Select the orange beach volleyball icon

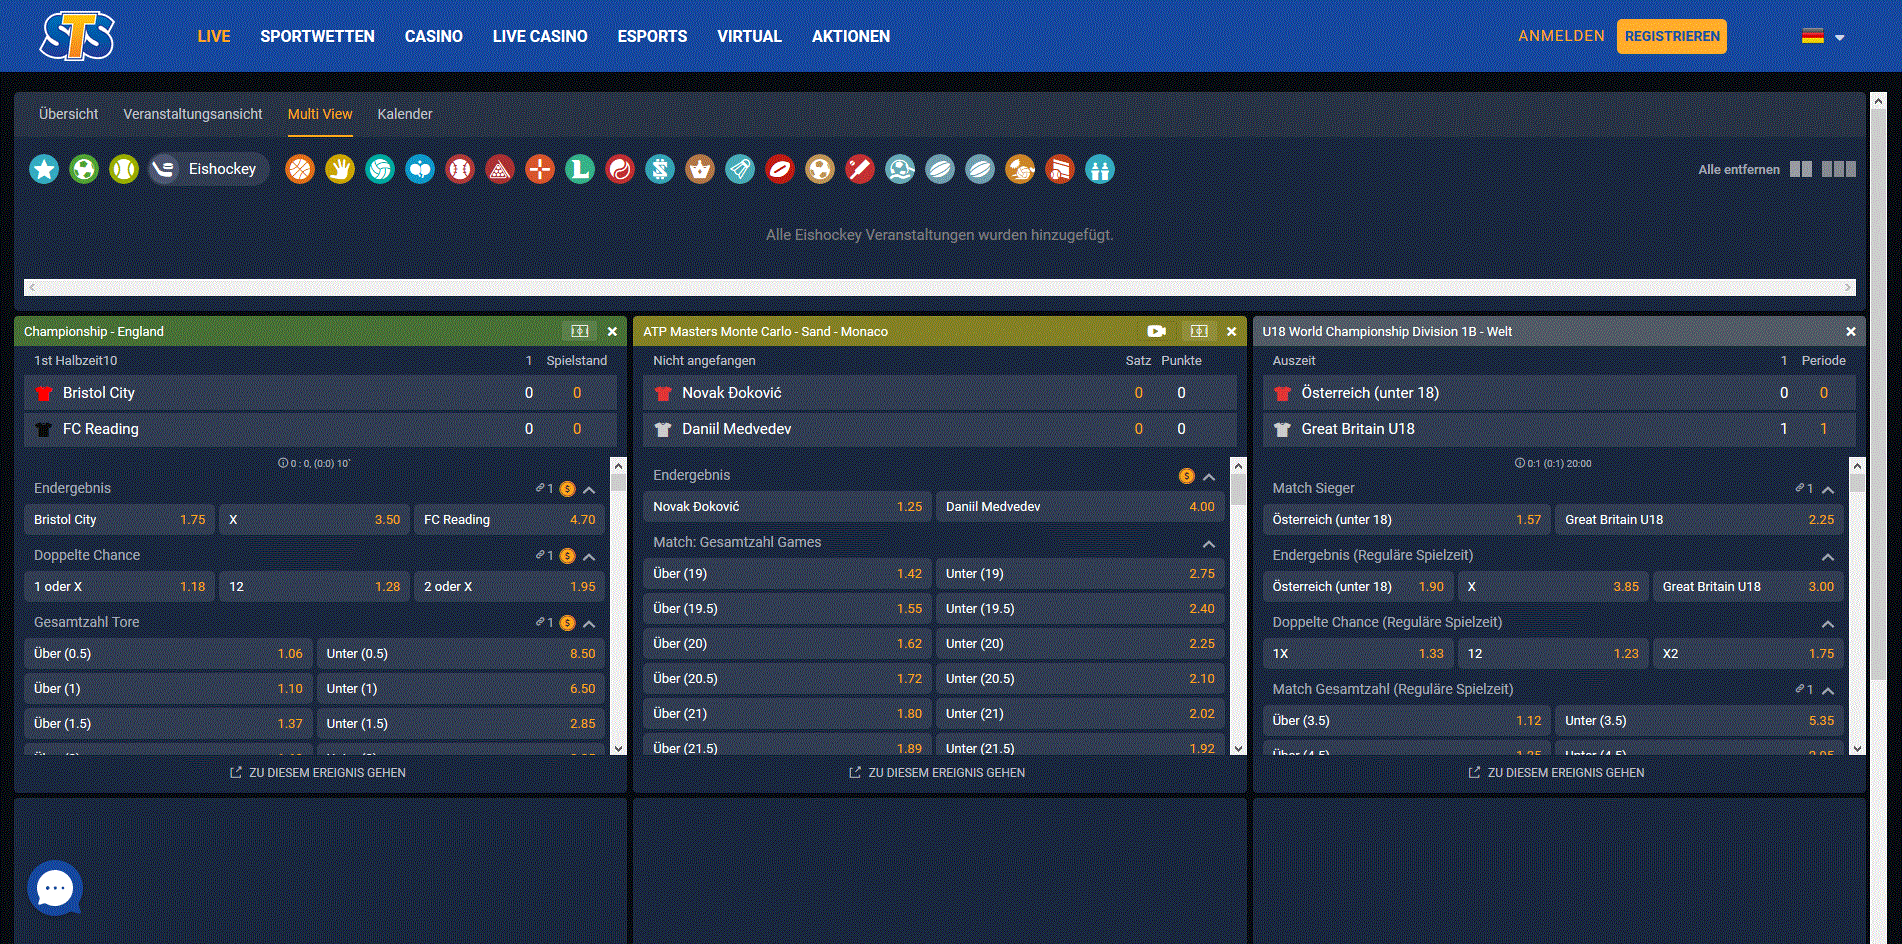[x=1020, y=169]
